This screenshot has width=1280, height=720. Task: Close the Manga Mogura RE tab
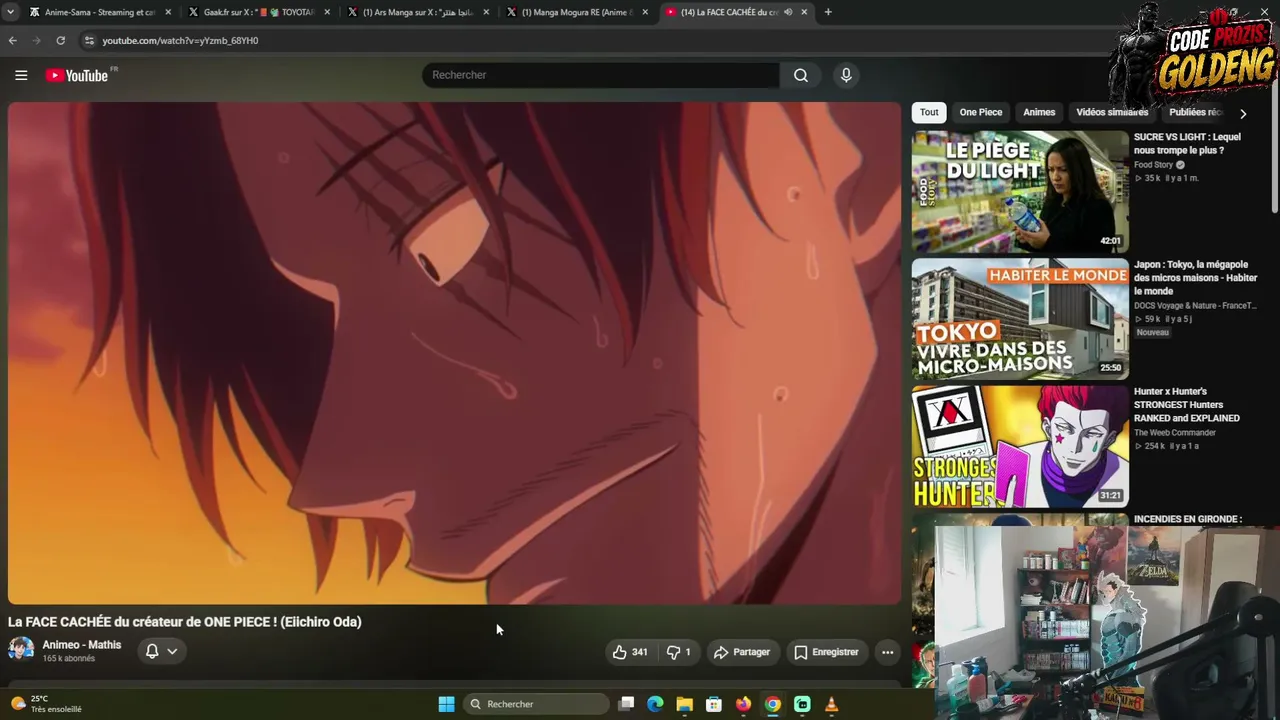click(645, 12)
